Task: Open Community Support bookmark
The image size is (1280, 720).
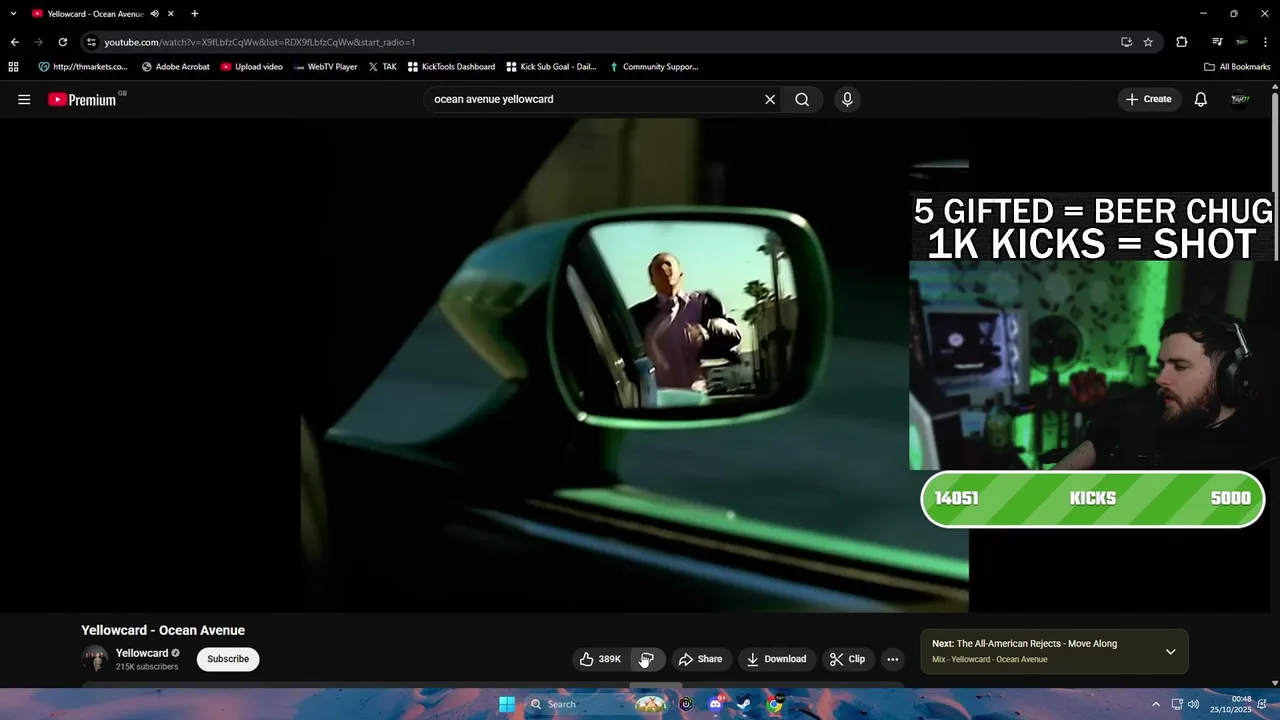Action: pyautogui.click(x=653, y=67)
